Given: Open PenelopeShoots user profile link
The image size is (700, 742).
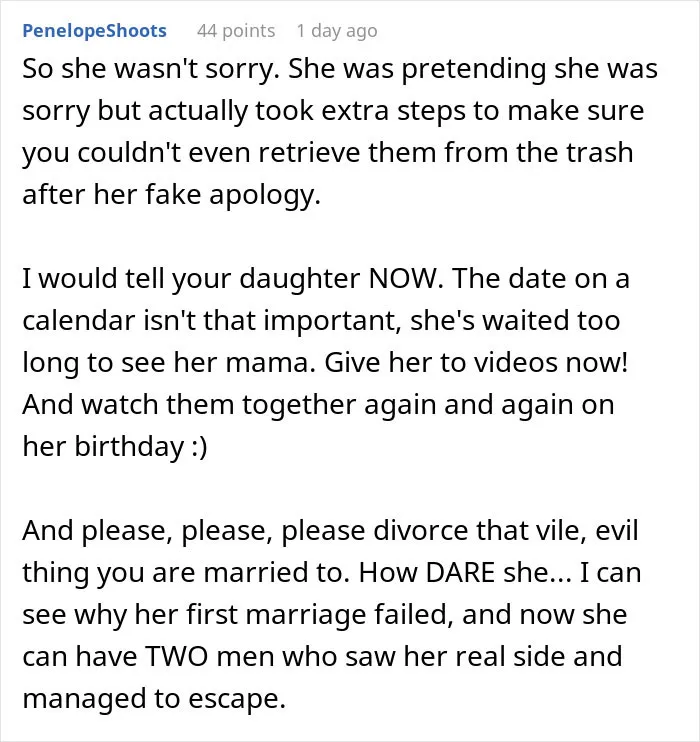Looking at the screenshot, I should pyautogui.click(x=94, y=31).
